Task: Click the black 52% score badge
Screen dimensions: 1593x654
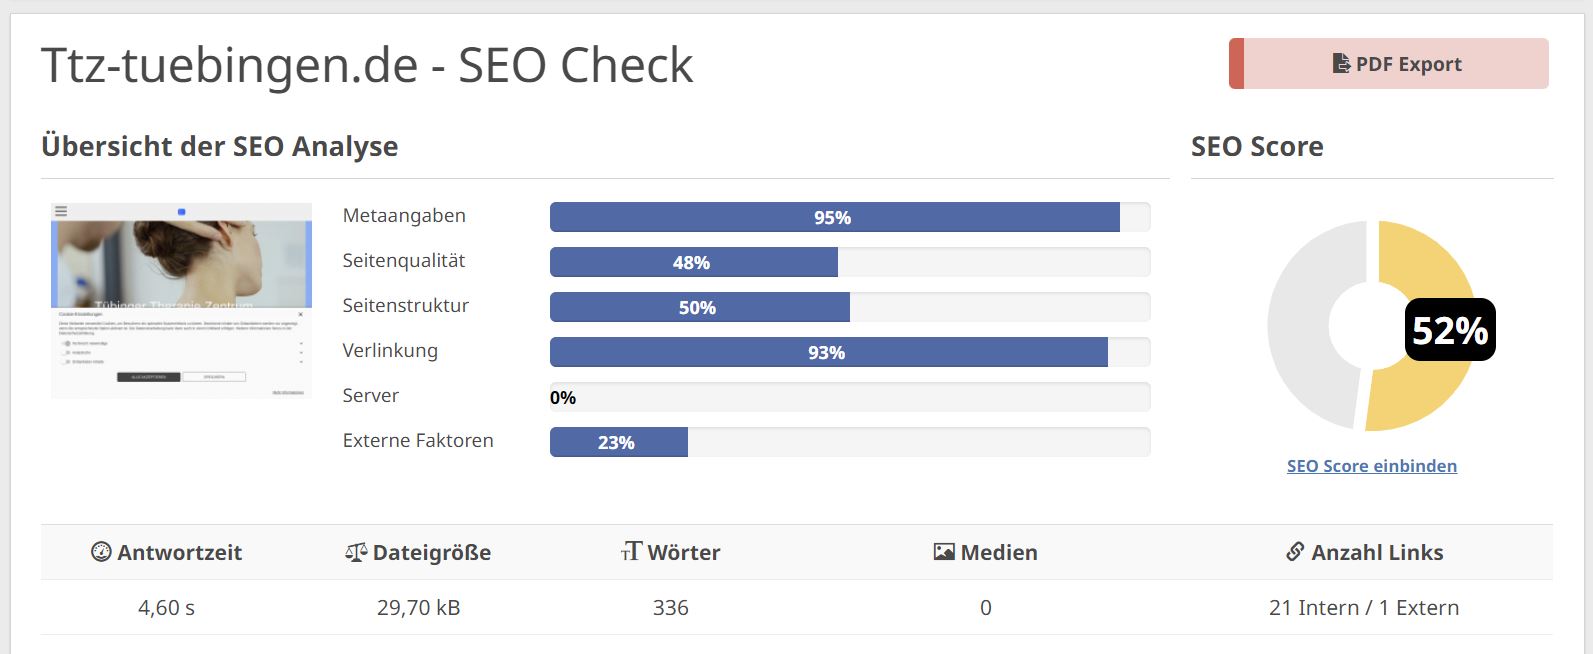Action: tap(1450, 330)
